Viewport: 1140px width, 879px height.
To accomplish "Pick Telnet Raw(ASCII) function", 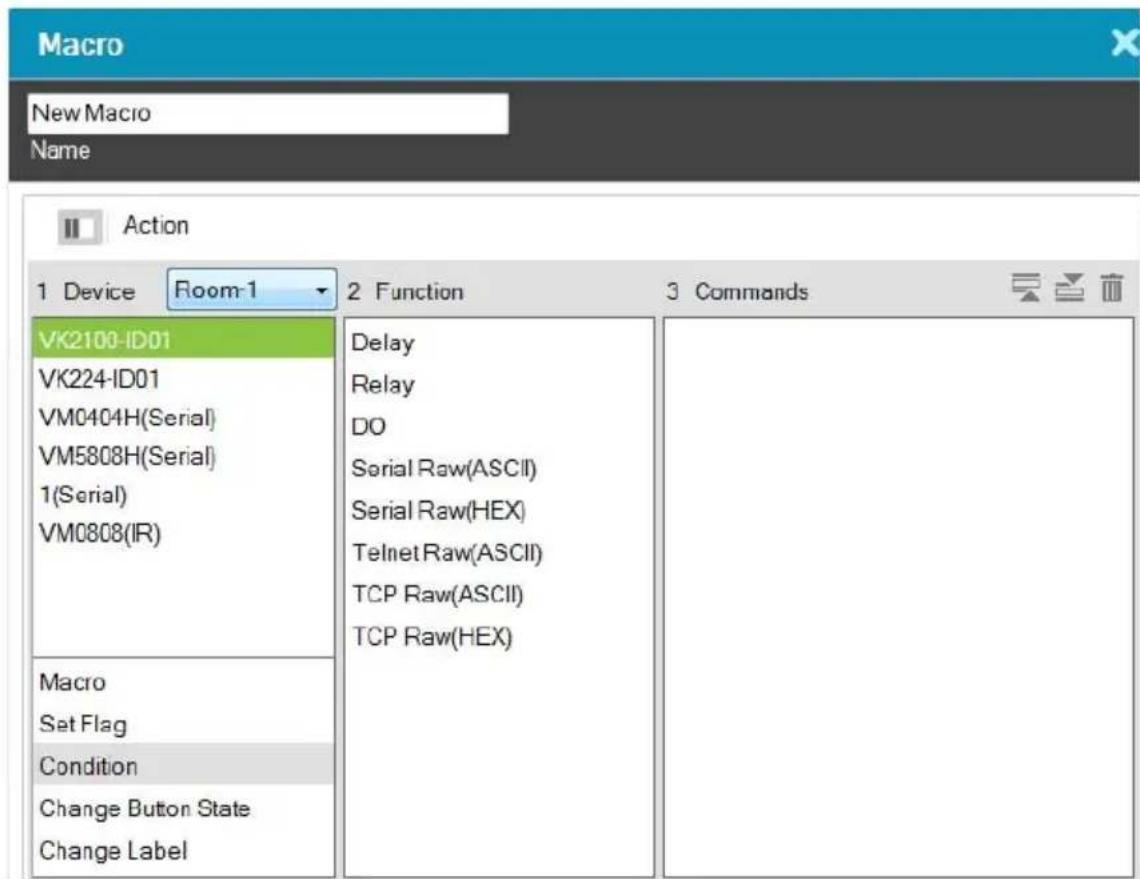I will (499, 553).
